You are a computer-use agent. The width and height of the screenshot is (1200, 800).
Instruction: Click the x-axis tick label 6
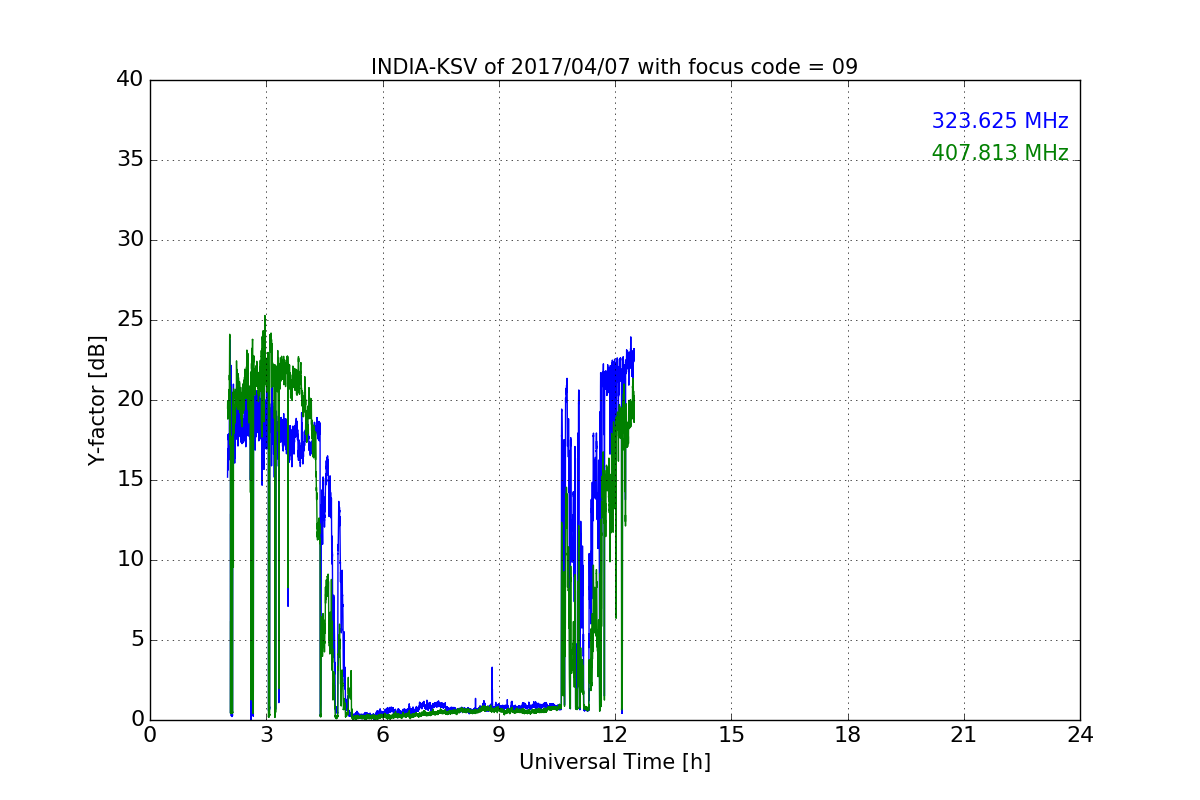(x=382, y=735)
